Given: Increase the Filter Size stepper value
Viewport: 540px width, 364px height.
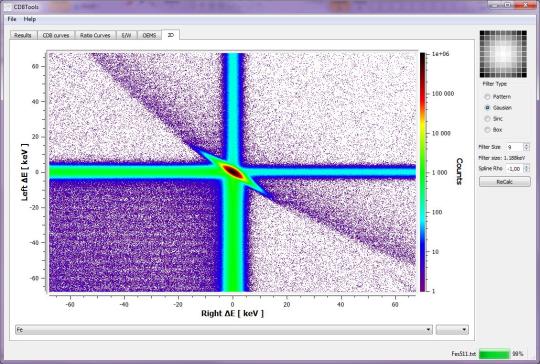Looking at the screenshot, I should pyautogui.click(x=526, y=145).
